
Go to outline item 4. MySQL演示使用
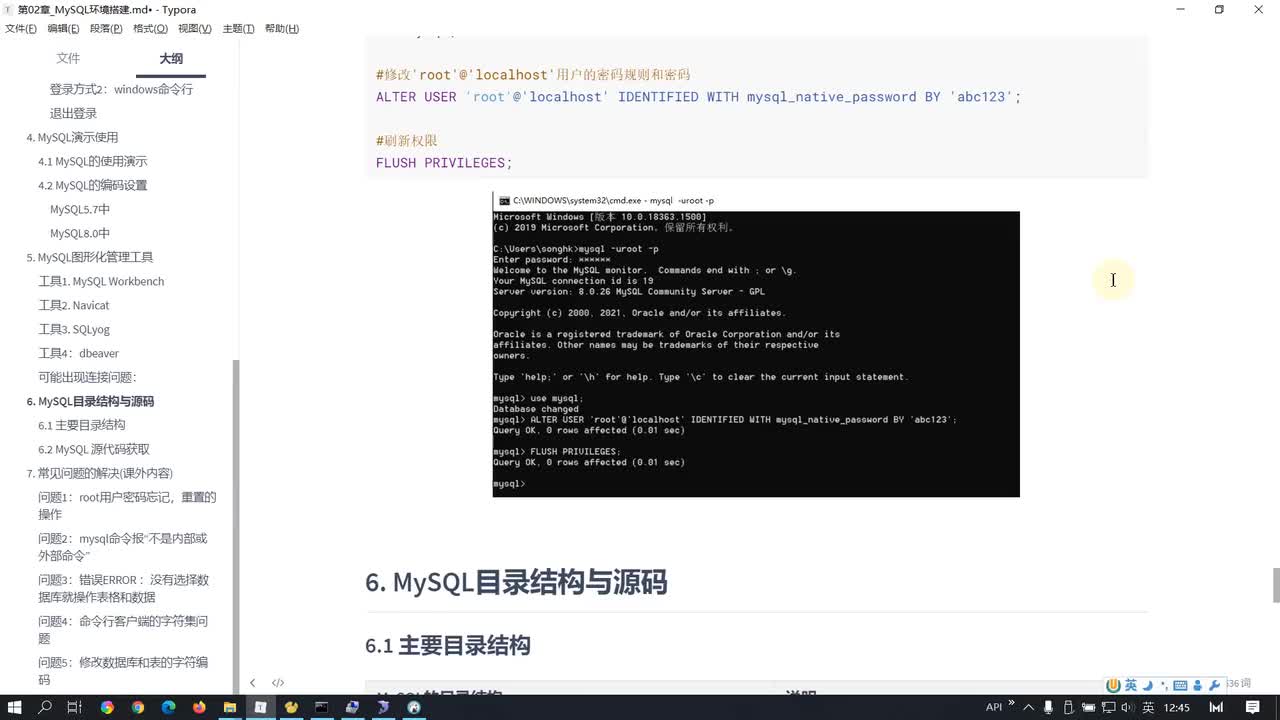tap(72, 137)
